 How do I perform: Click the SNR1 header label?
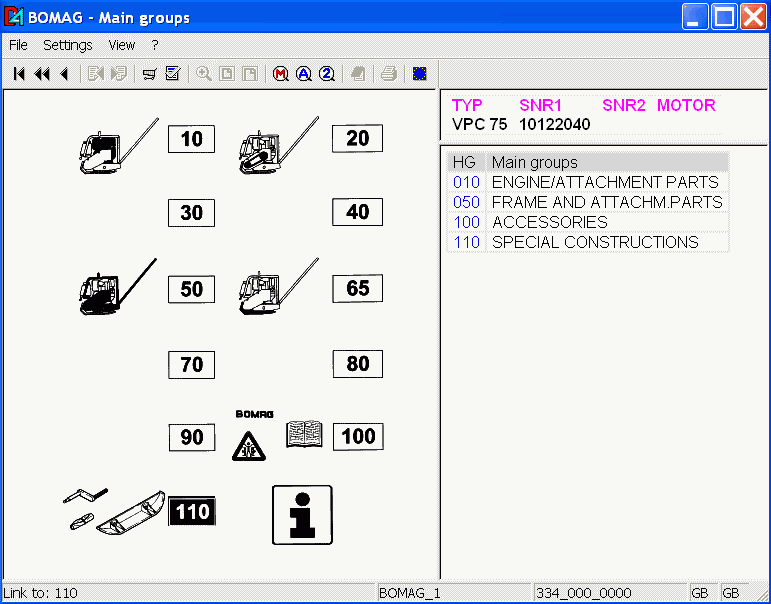tap(540, 105)
